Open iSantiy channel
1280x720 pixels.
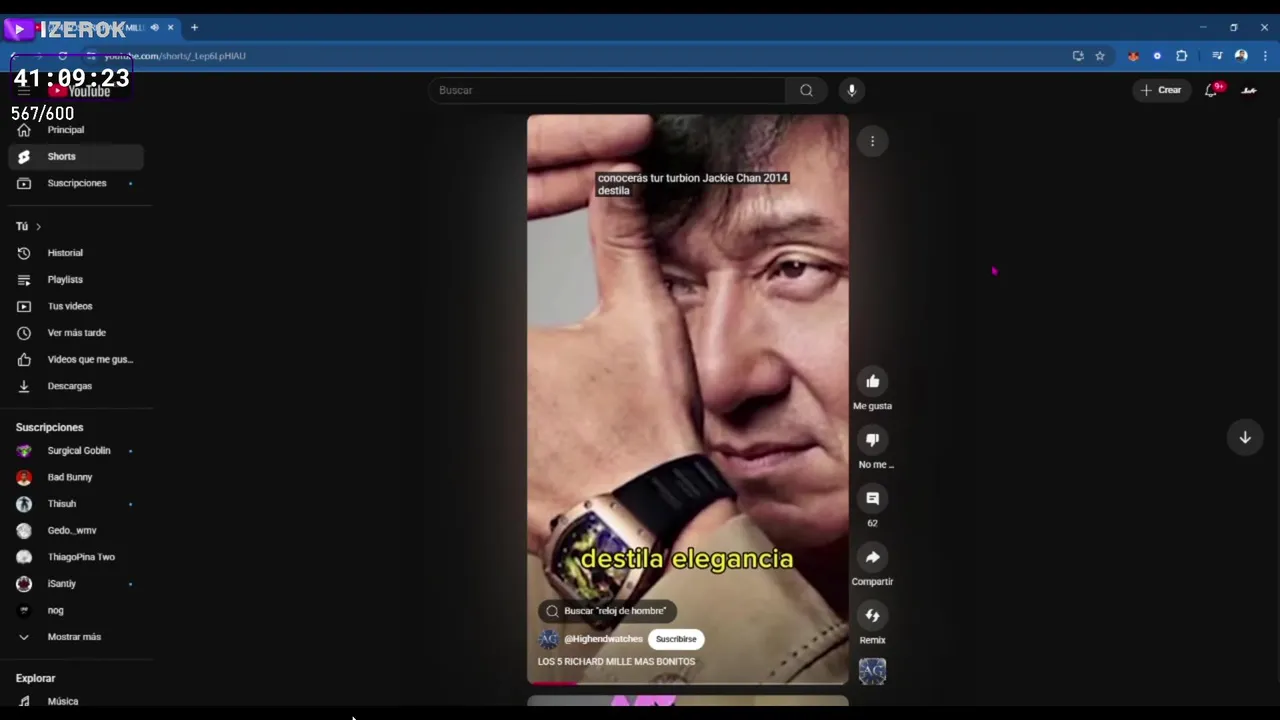pyautogui.click(x=76, y=584)
